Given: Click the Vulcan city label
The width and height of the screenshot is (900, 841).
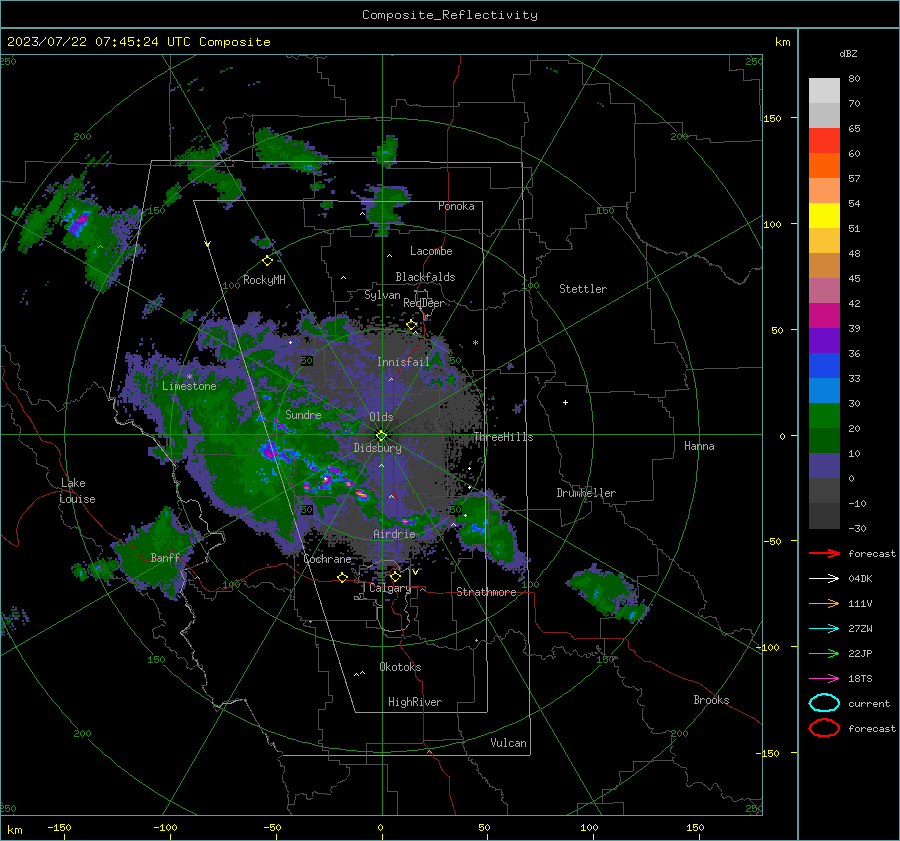Looking at the screenshot, I should point(509,743).
